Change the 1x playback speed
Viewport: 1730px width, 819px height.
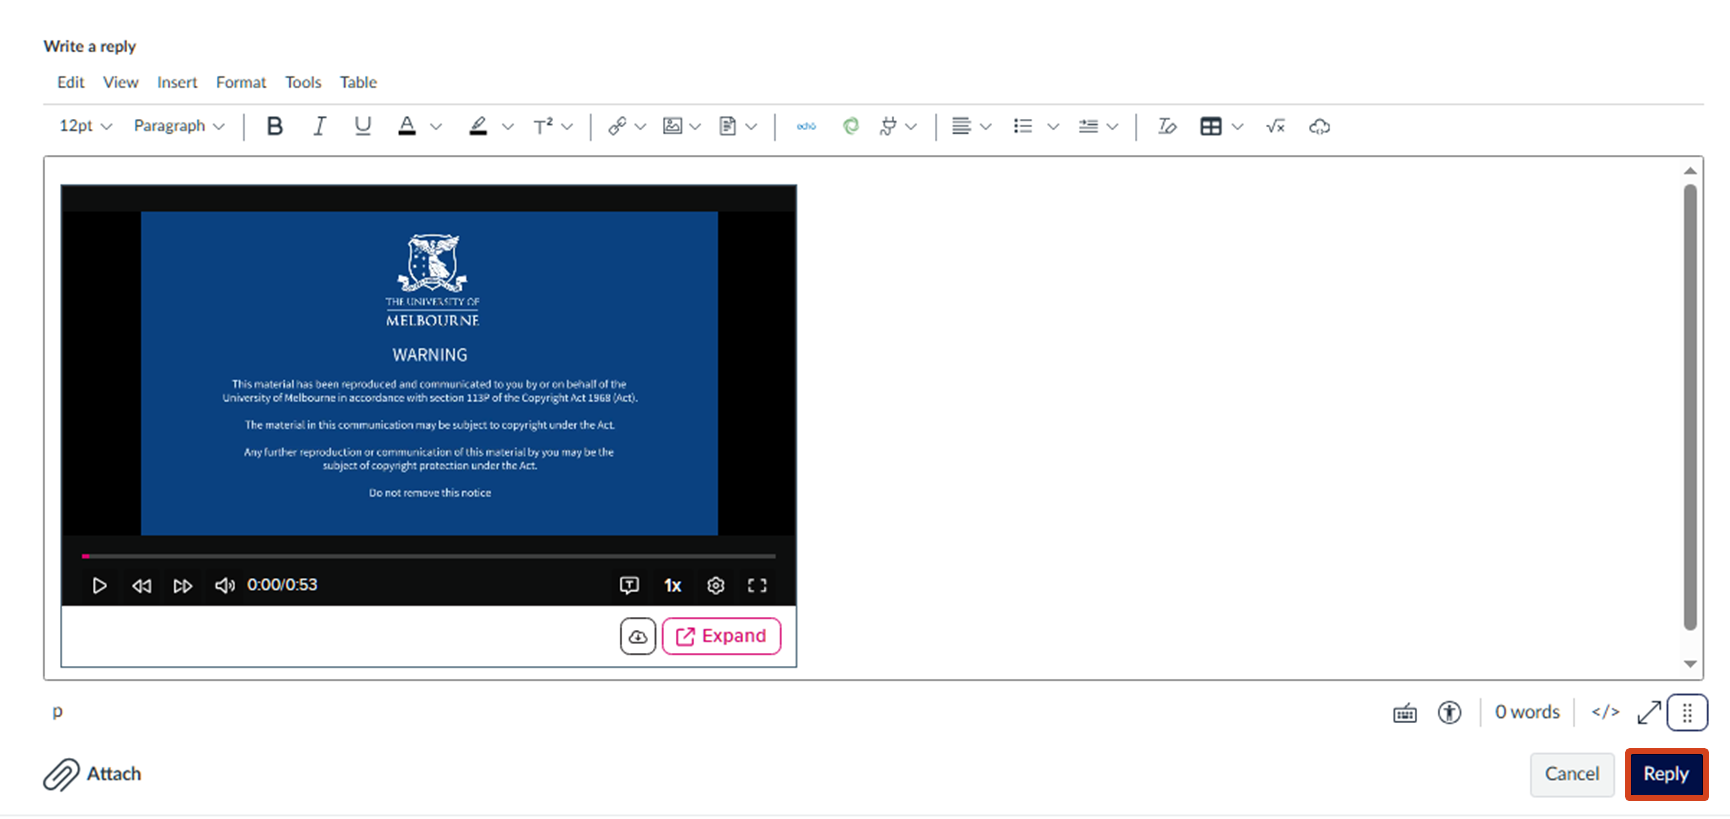tap(673, 586)
